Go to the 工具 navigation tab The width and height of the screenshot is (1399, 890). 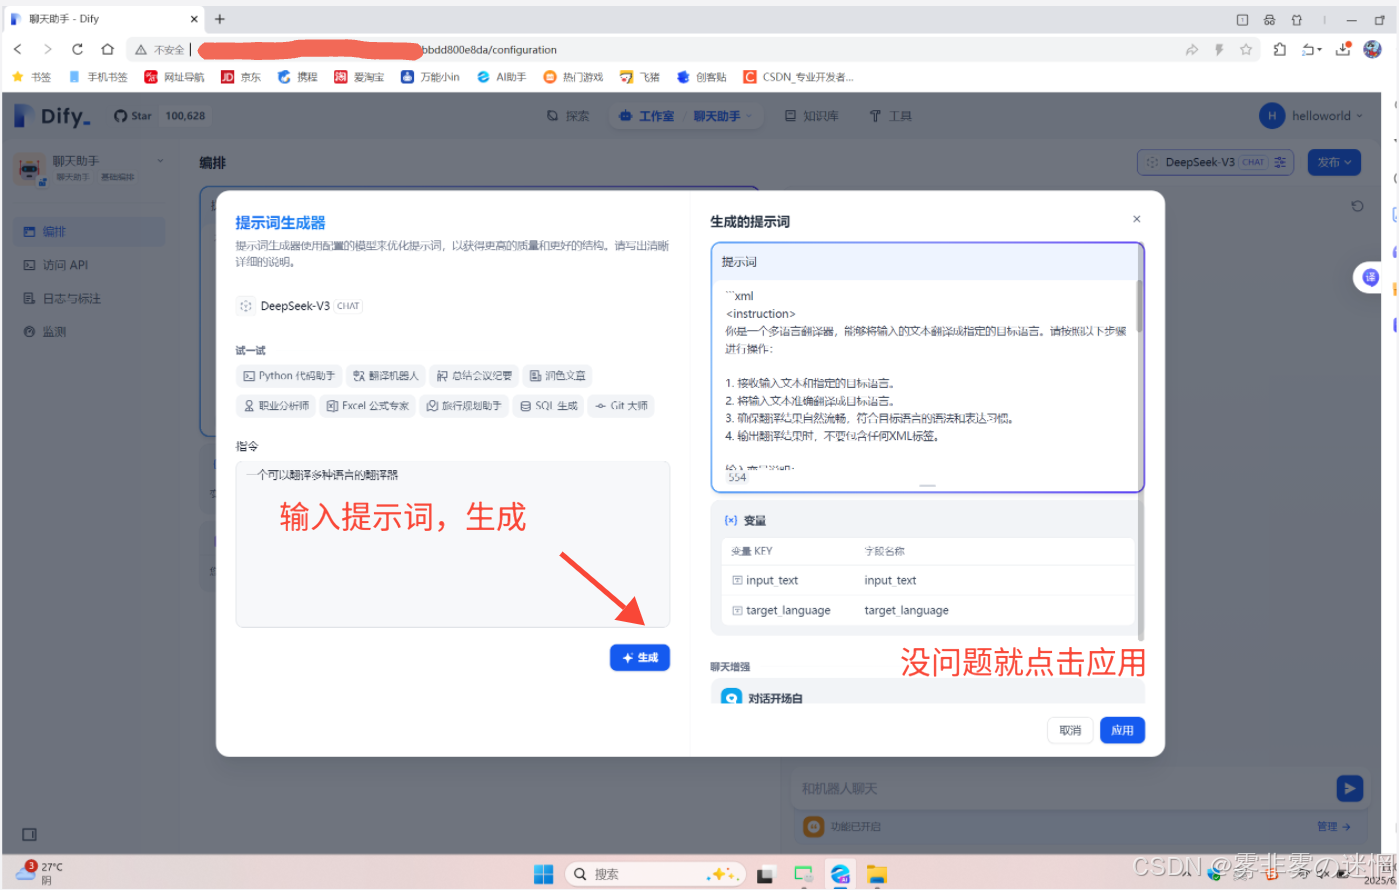(x=890, y=116)
